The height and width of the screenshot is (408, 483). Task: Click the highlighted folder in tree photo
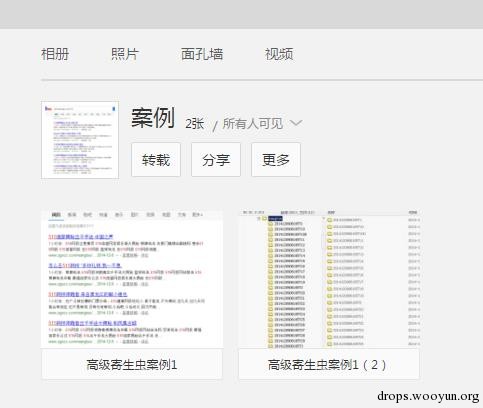click(275, 219)
